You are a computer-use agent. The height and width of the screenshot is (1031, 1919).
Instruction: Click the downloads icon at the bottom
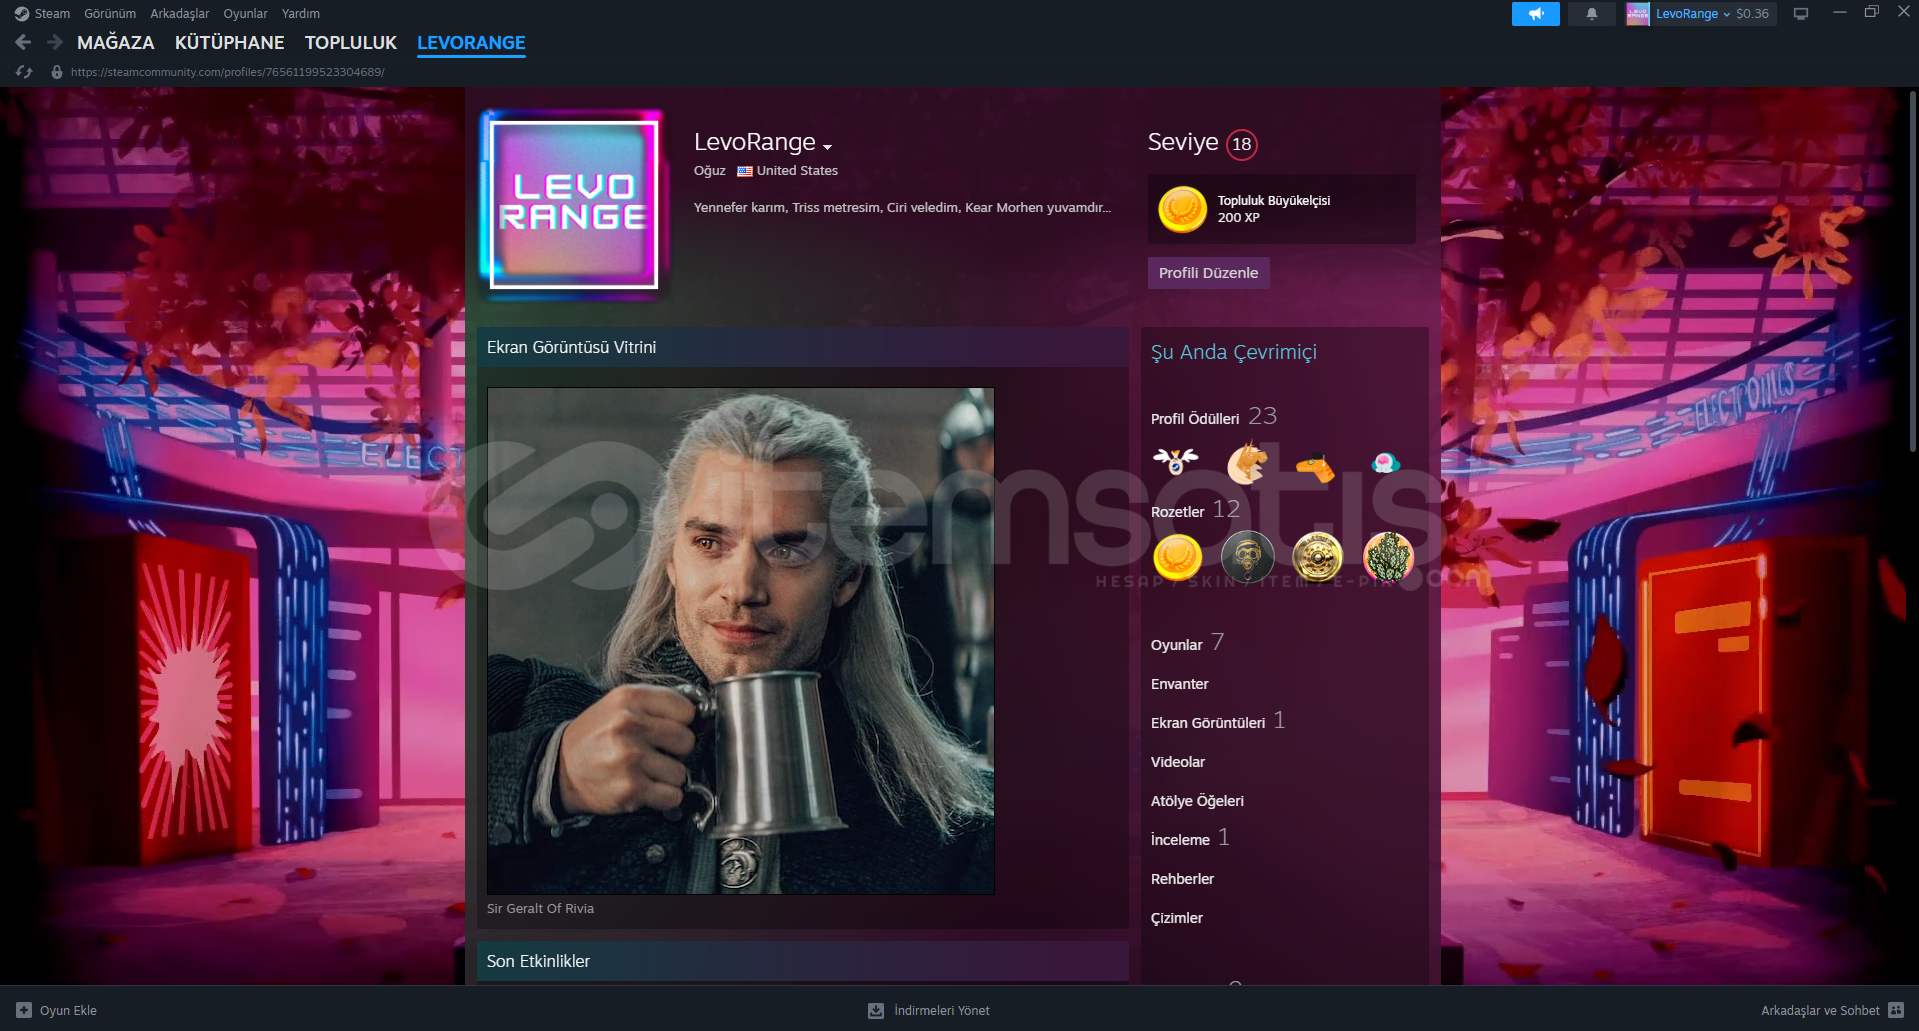876,1010
